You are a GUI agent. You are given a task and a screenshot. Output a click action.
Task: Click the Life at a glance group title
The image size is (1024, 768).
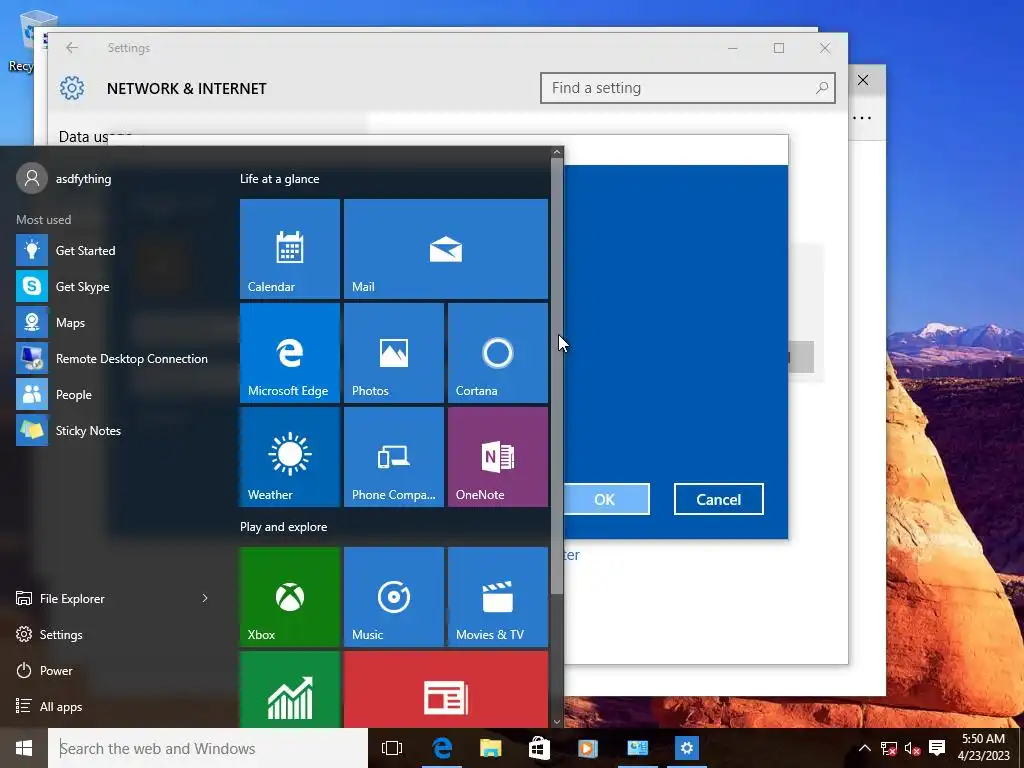click(280, 178)
